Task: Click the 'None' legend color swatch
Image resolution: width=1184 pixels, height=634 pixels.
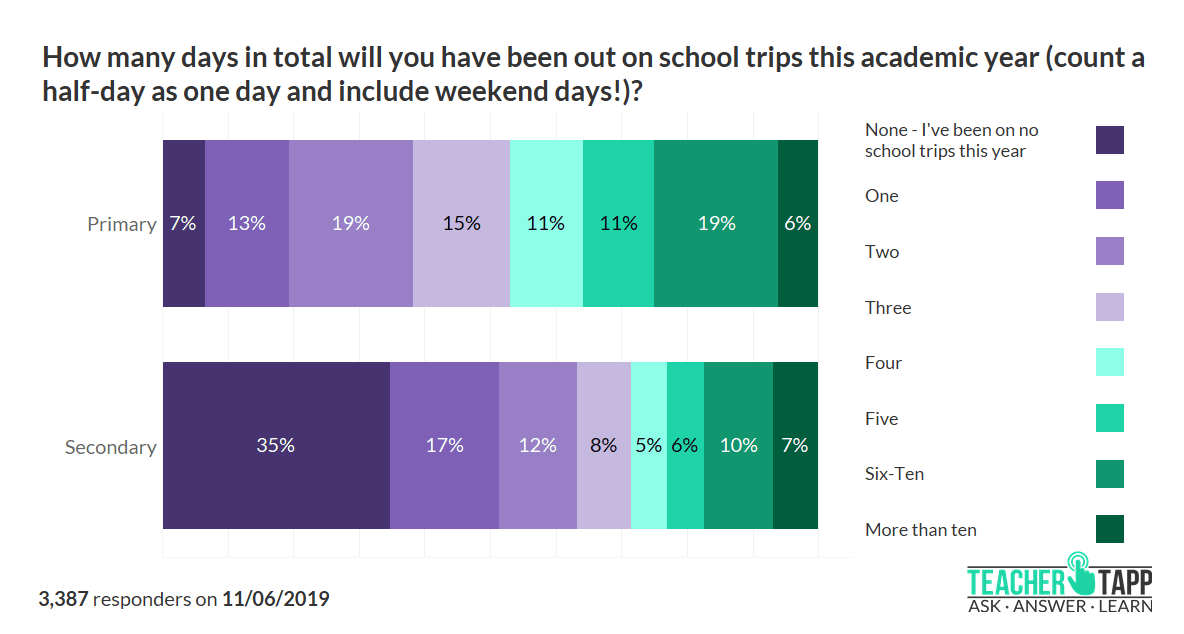Action: coord(1110,140)
